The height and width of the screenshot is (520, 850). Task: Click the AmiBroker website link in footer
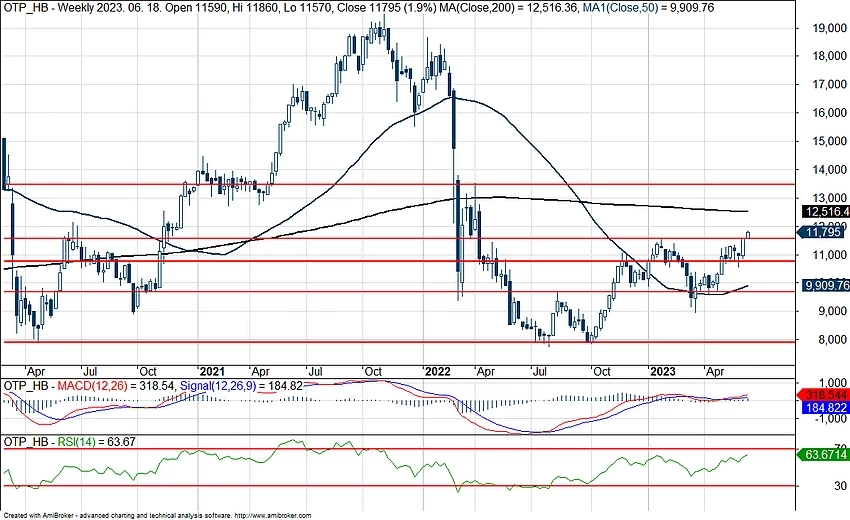273,516
